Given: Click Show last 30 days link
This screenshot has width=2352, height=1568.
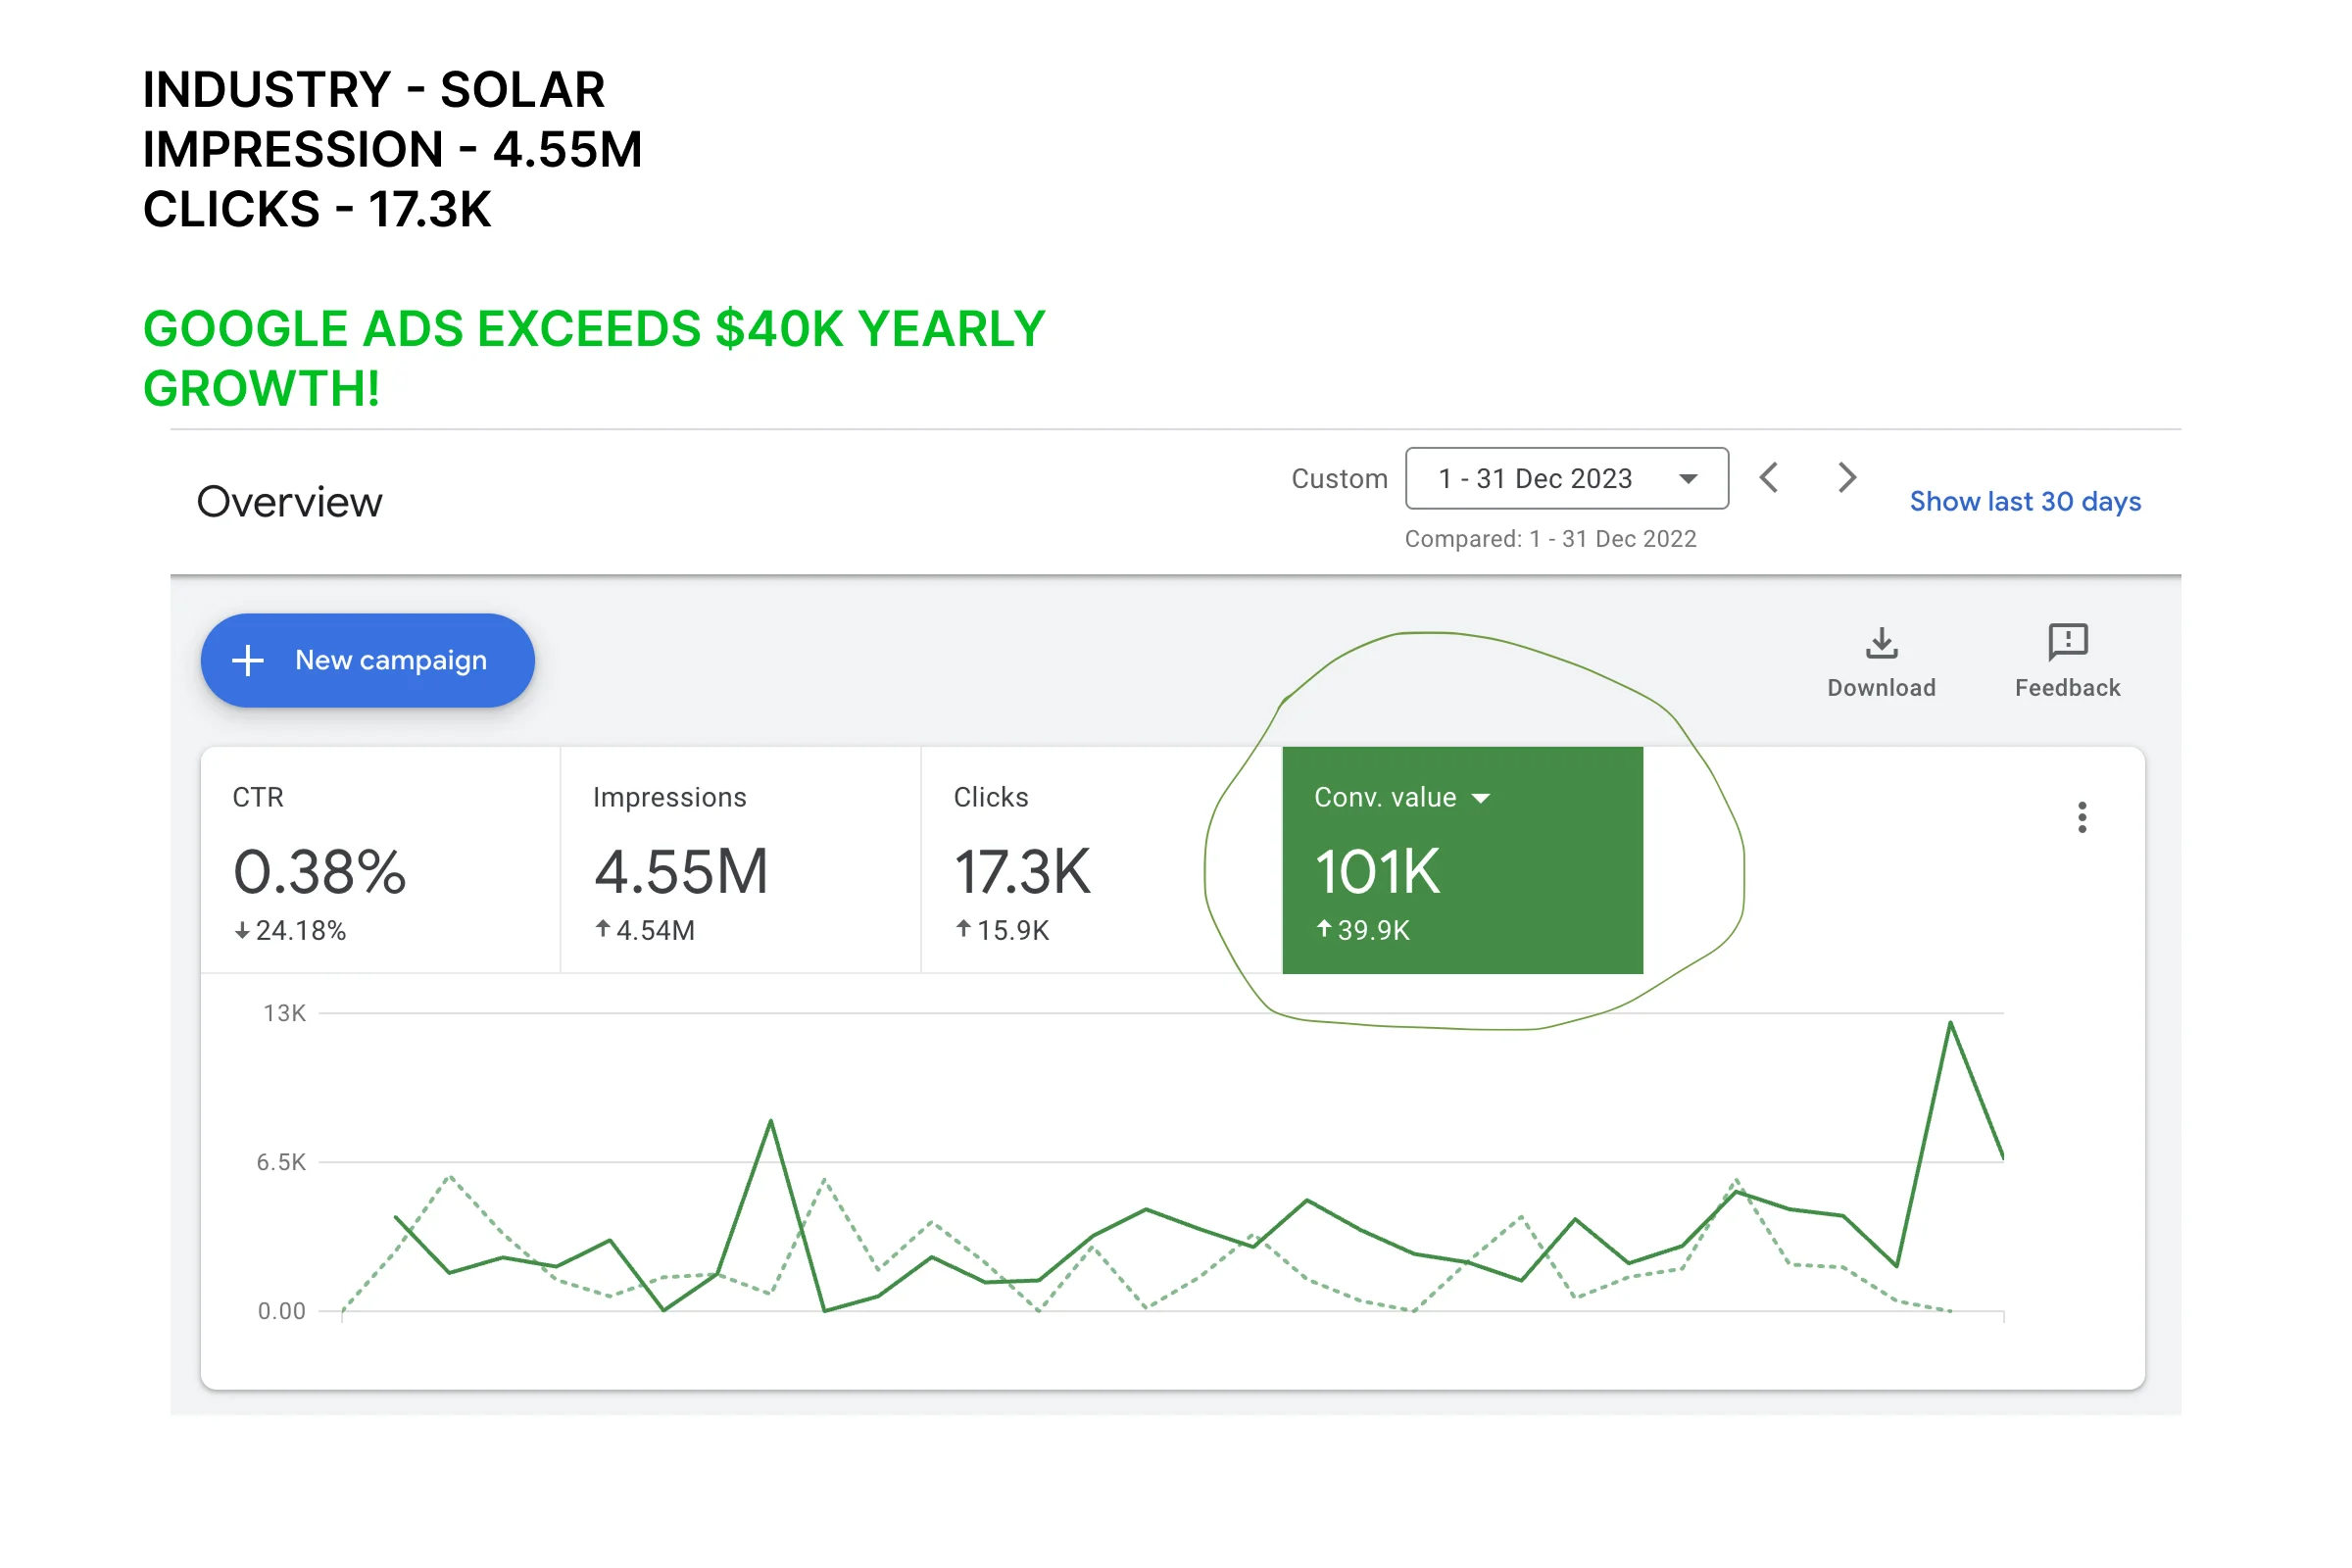Looking at the screenshot, I should coord(2024,501).
